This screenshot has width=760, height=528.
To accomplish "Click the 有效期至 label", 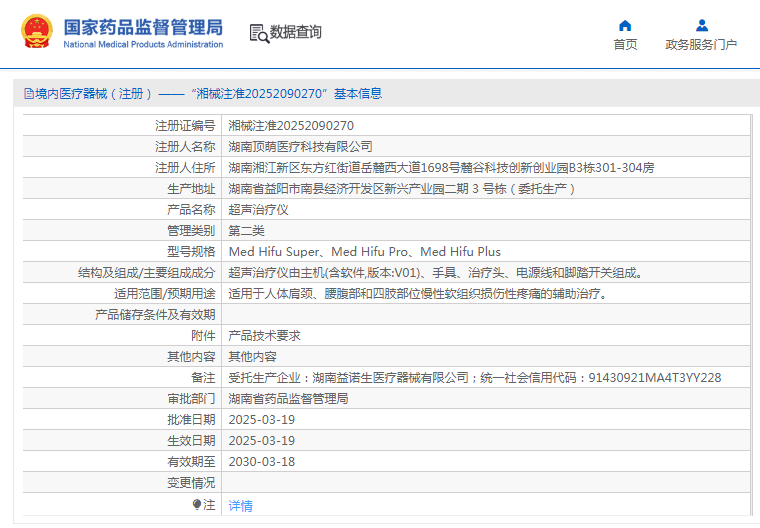I will (191, 462).
